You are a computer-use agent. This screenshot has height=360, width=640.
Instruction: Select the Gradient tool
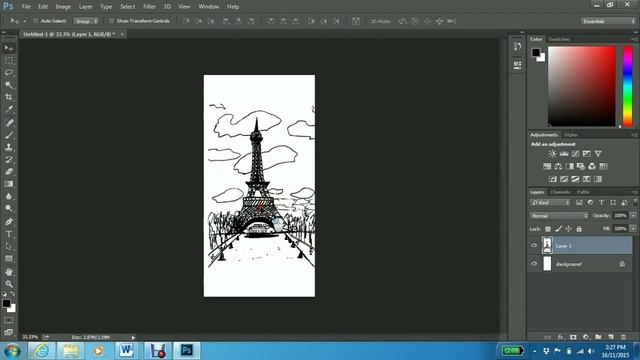9,184
